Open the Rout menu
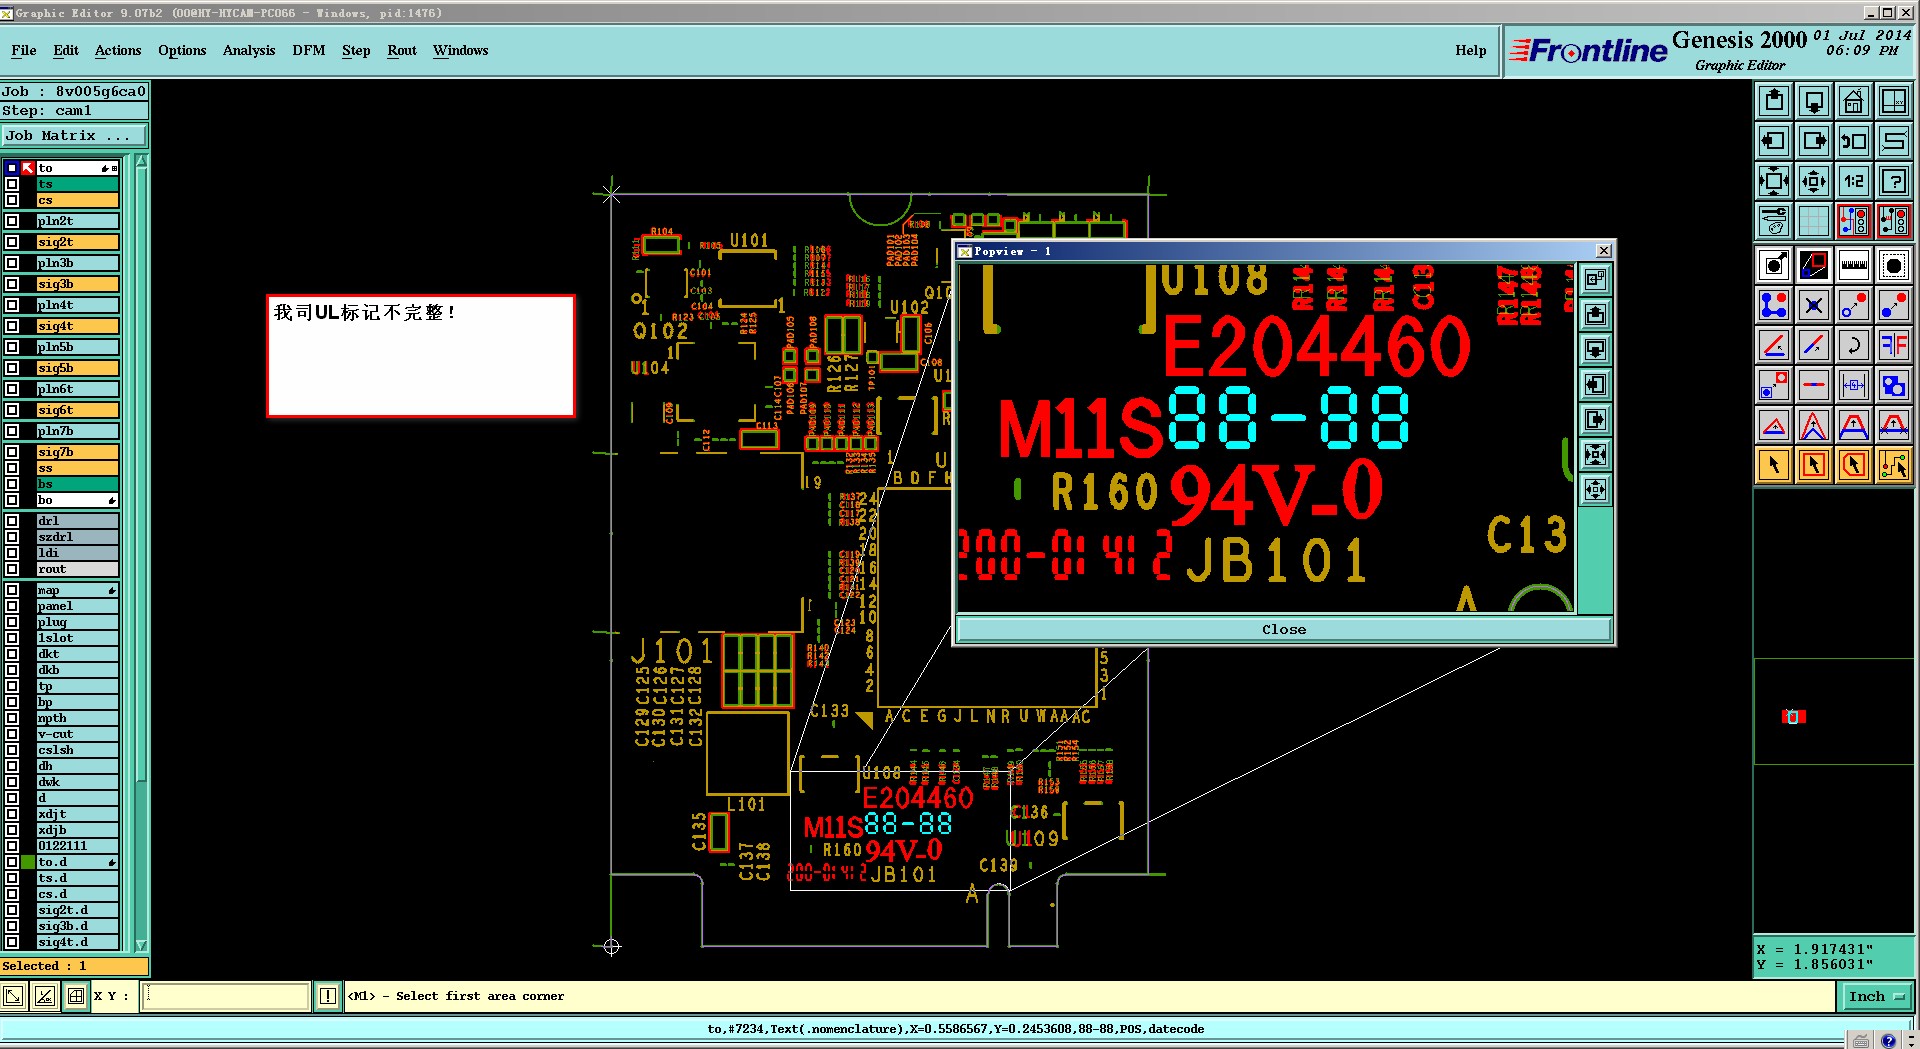Screen dimensions: 1920x1049 pyautogui.click(x=402, y=50)
